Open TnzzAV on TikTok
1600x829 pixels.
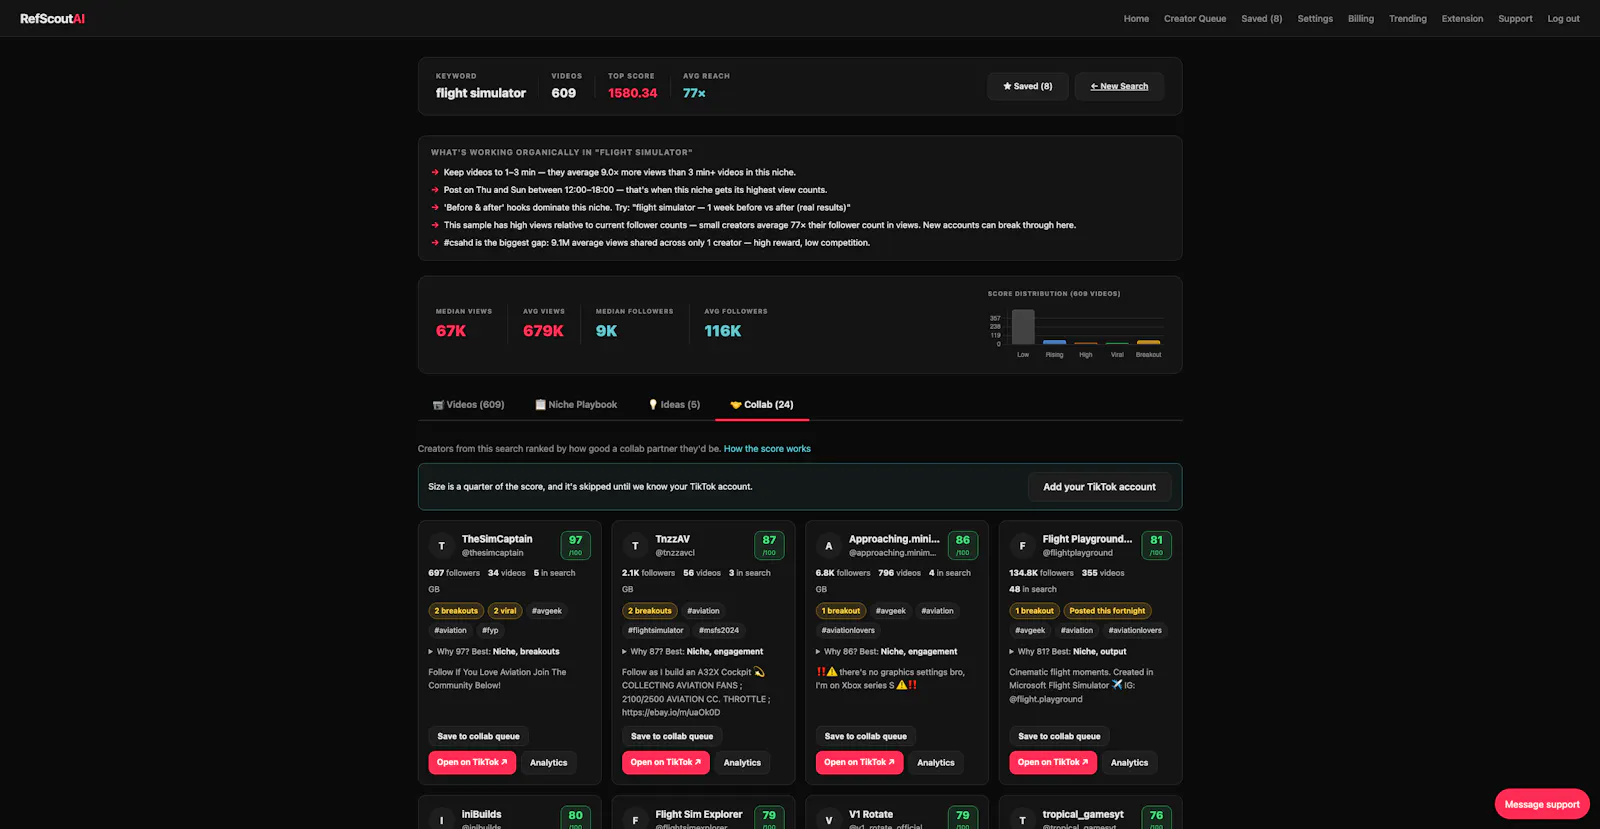pos(665,763)
